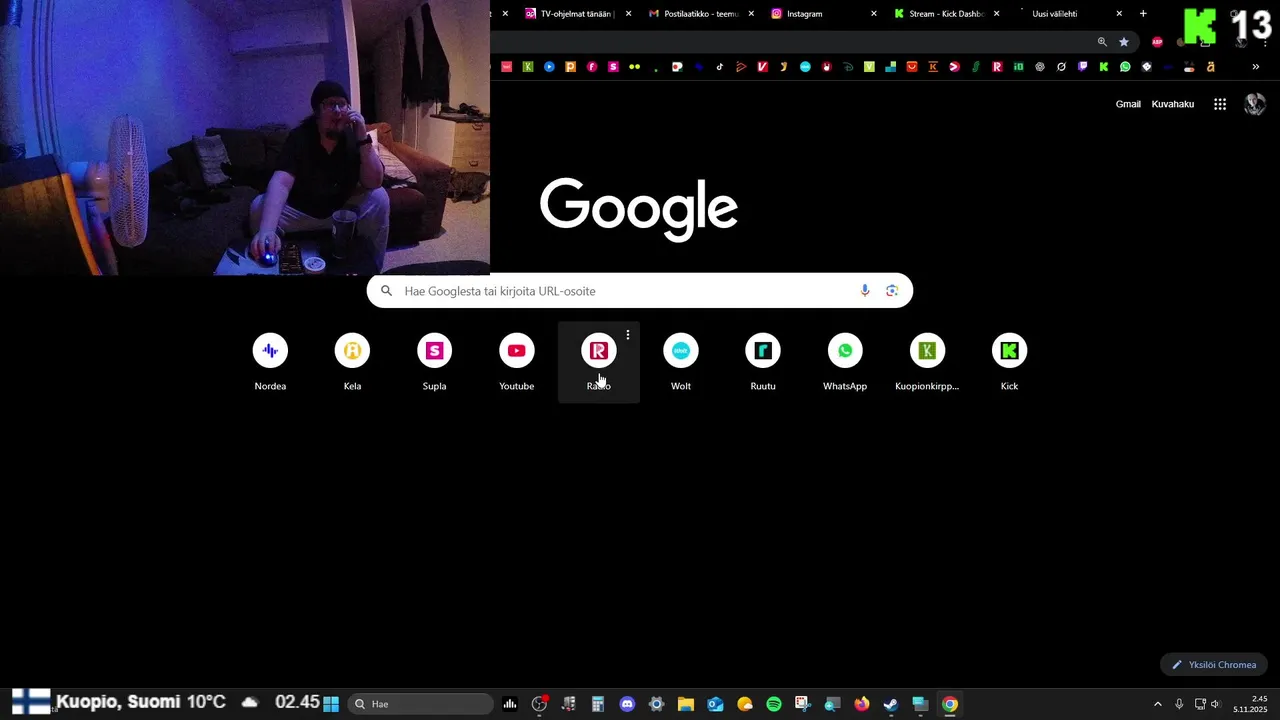Viewport: 1280px width, 720px height.
Task: Open a new tab with plus button
Action: [1143, 14]
